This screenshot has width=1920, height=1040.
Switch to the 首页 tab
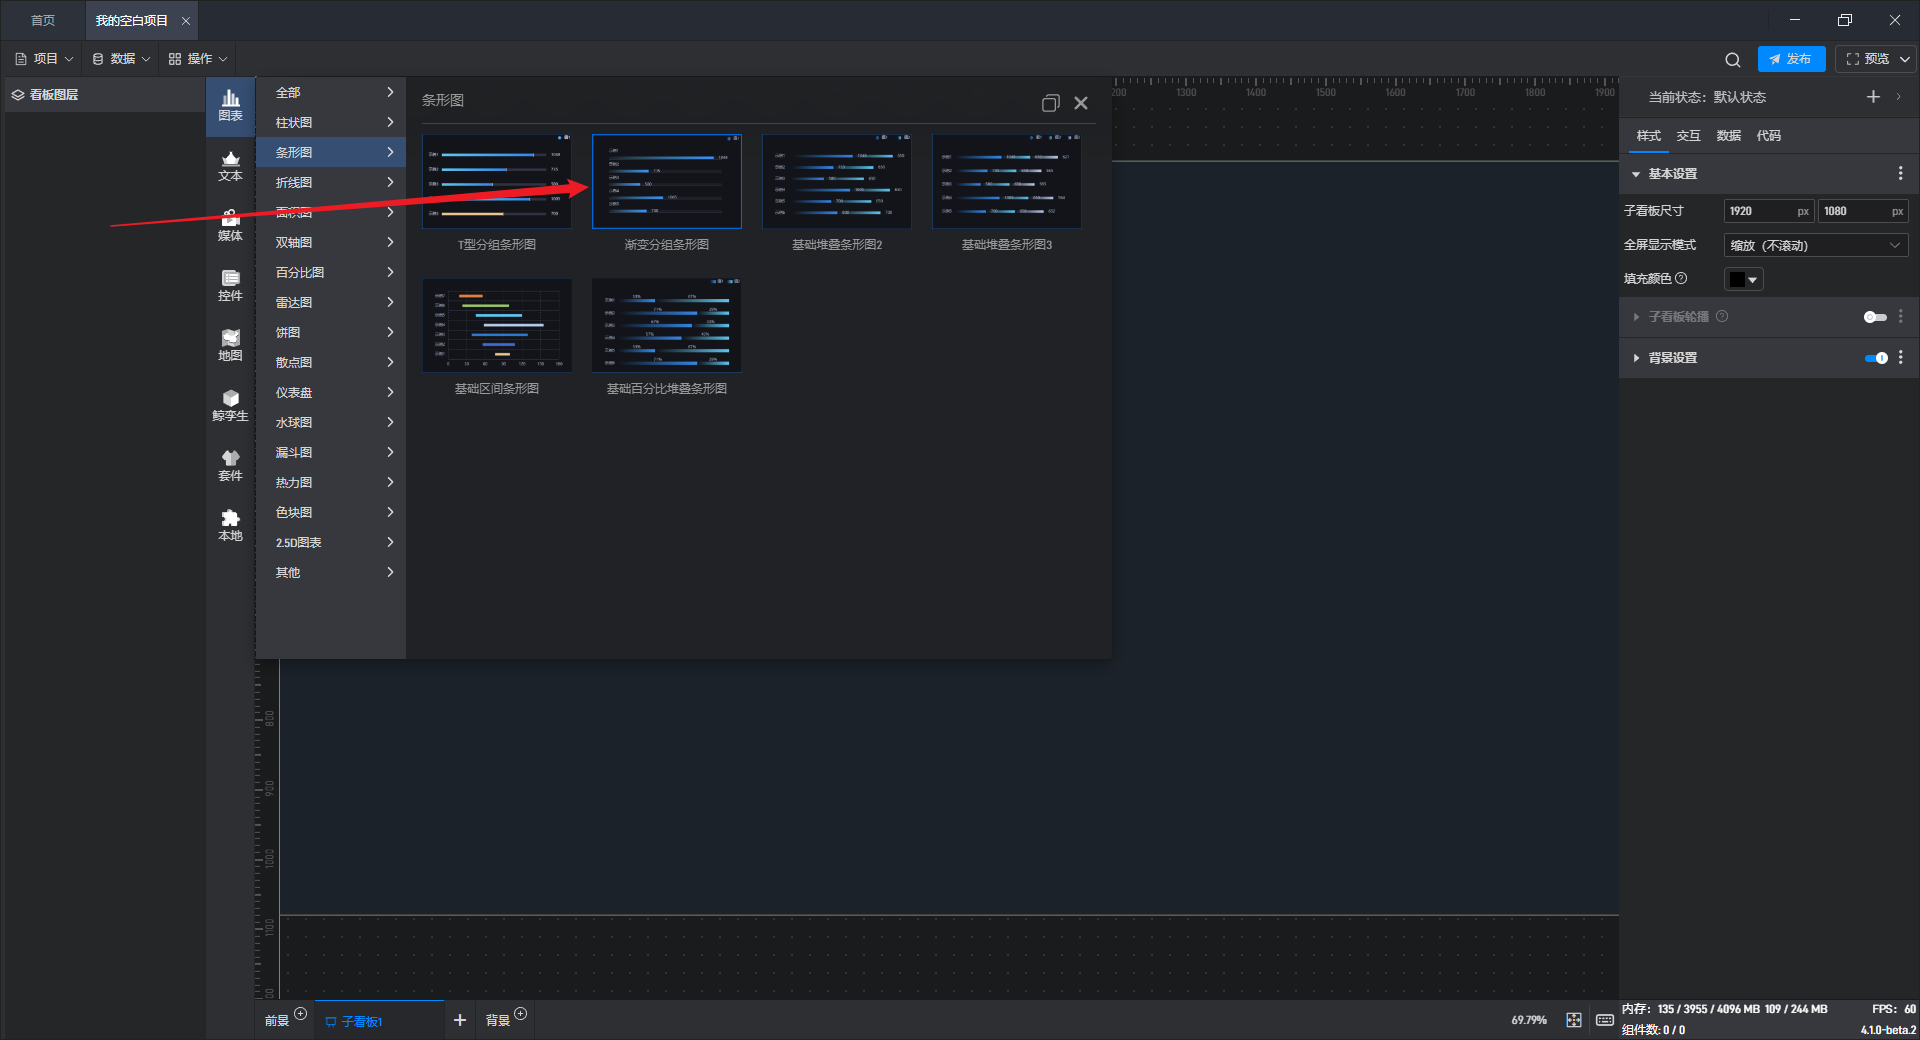(x=43, y=21)
